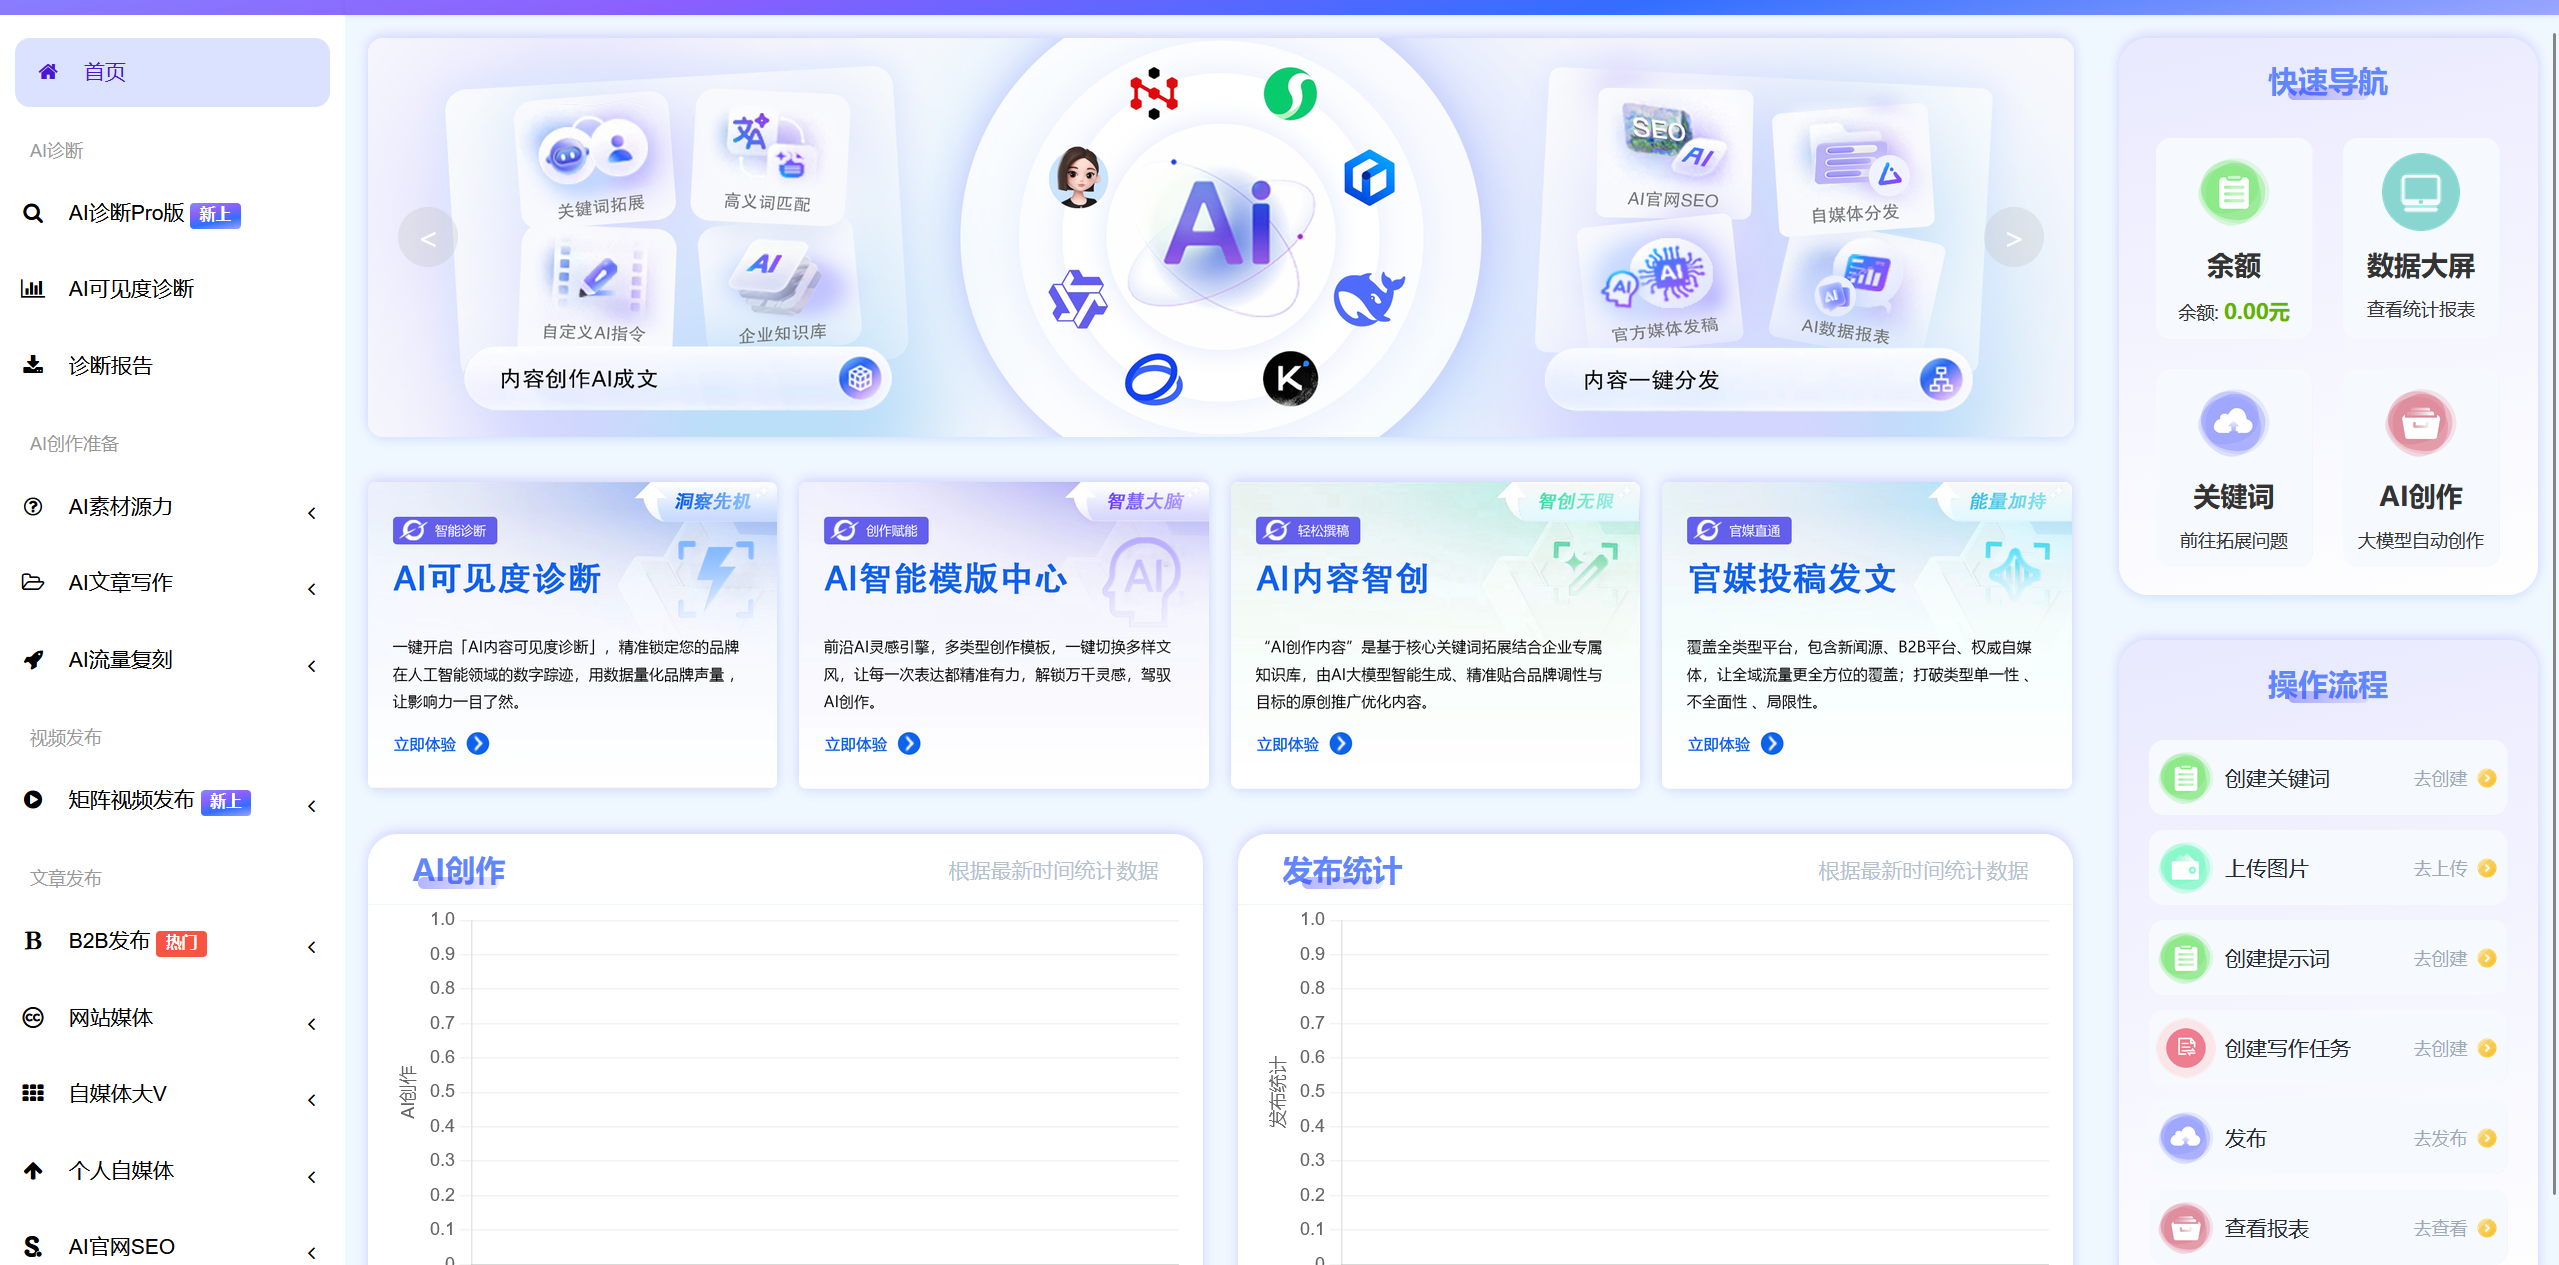
Task: Click the 内容一键分发 pill button
Action: tap(1758, 379)
